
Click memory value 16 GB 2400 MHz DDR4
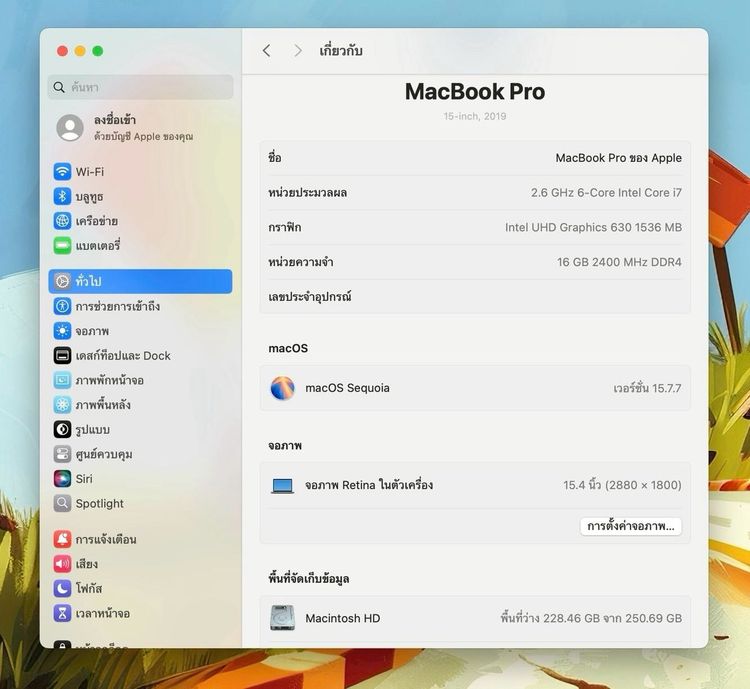coord(619,262)
